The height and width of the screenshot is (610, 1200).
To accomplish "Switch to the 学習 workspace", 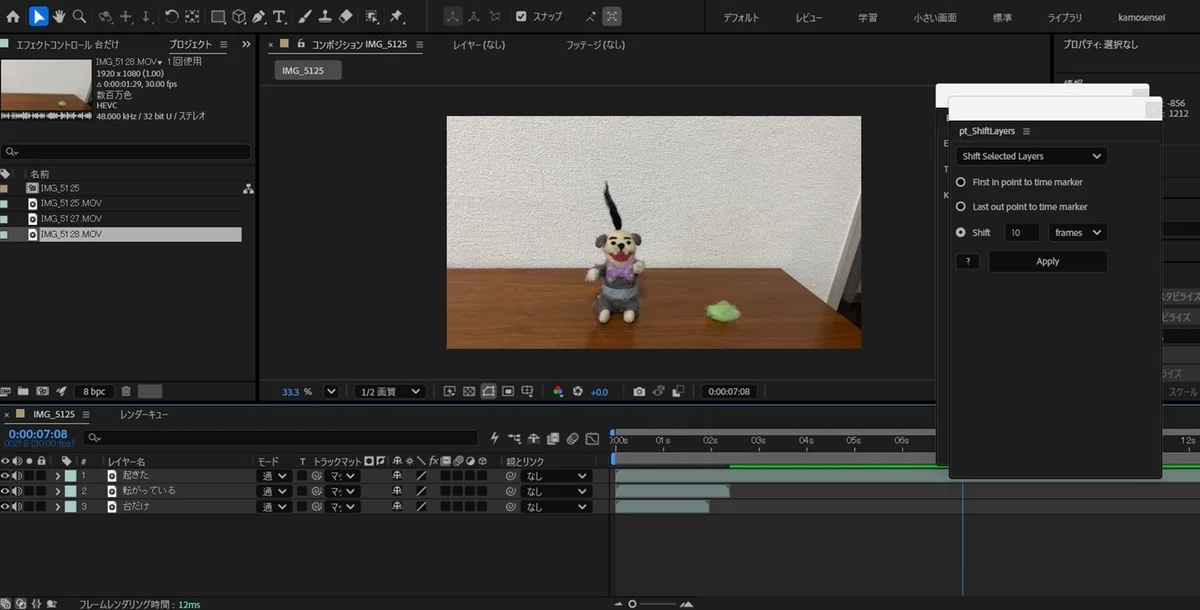I will pyautogui.click(x=868, y=18).
